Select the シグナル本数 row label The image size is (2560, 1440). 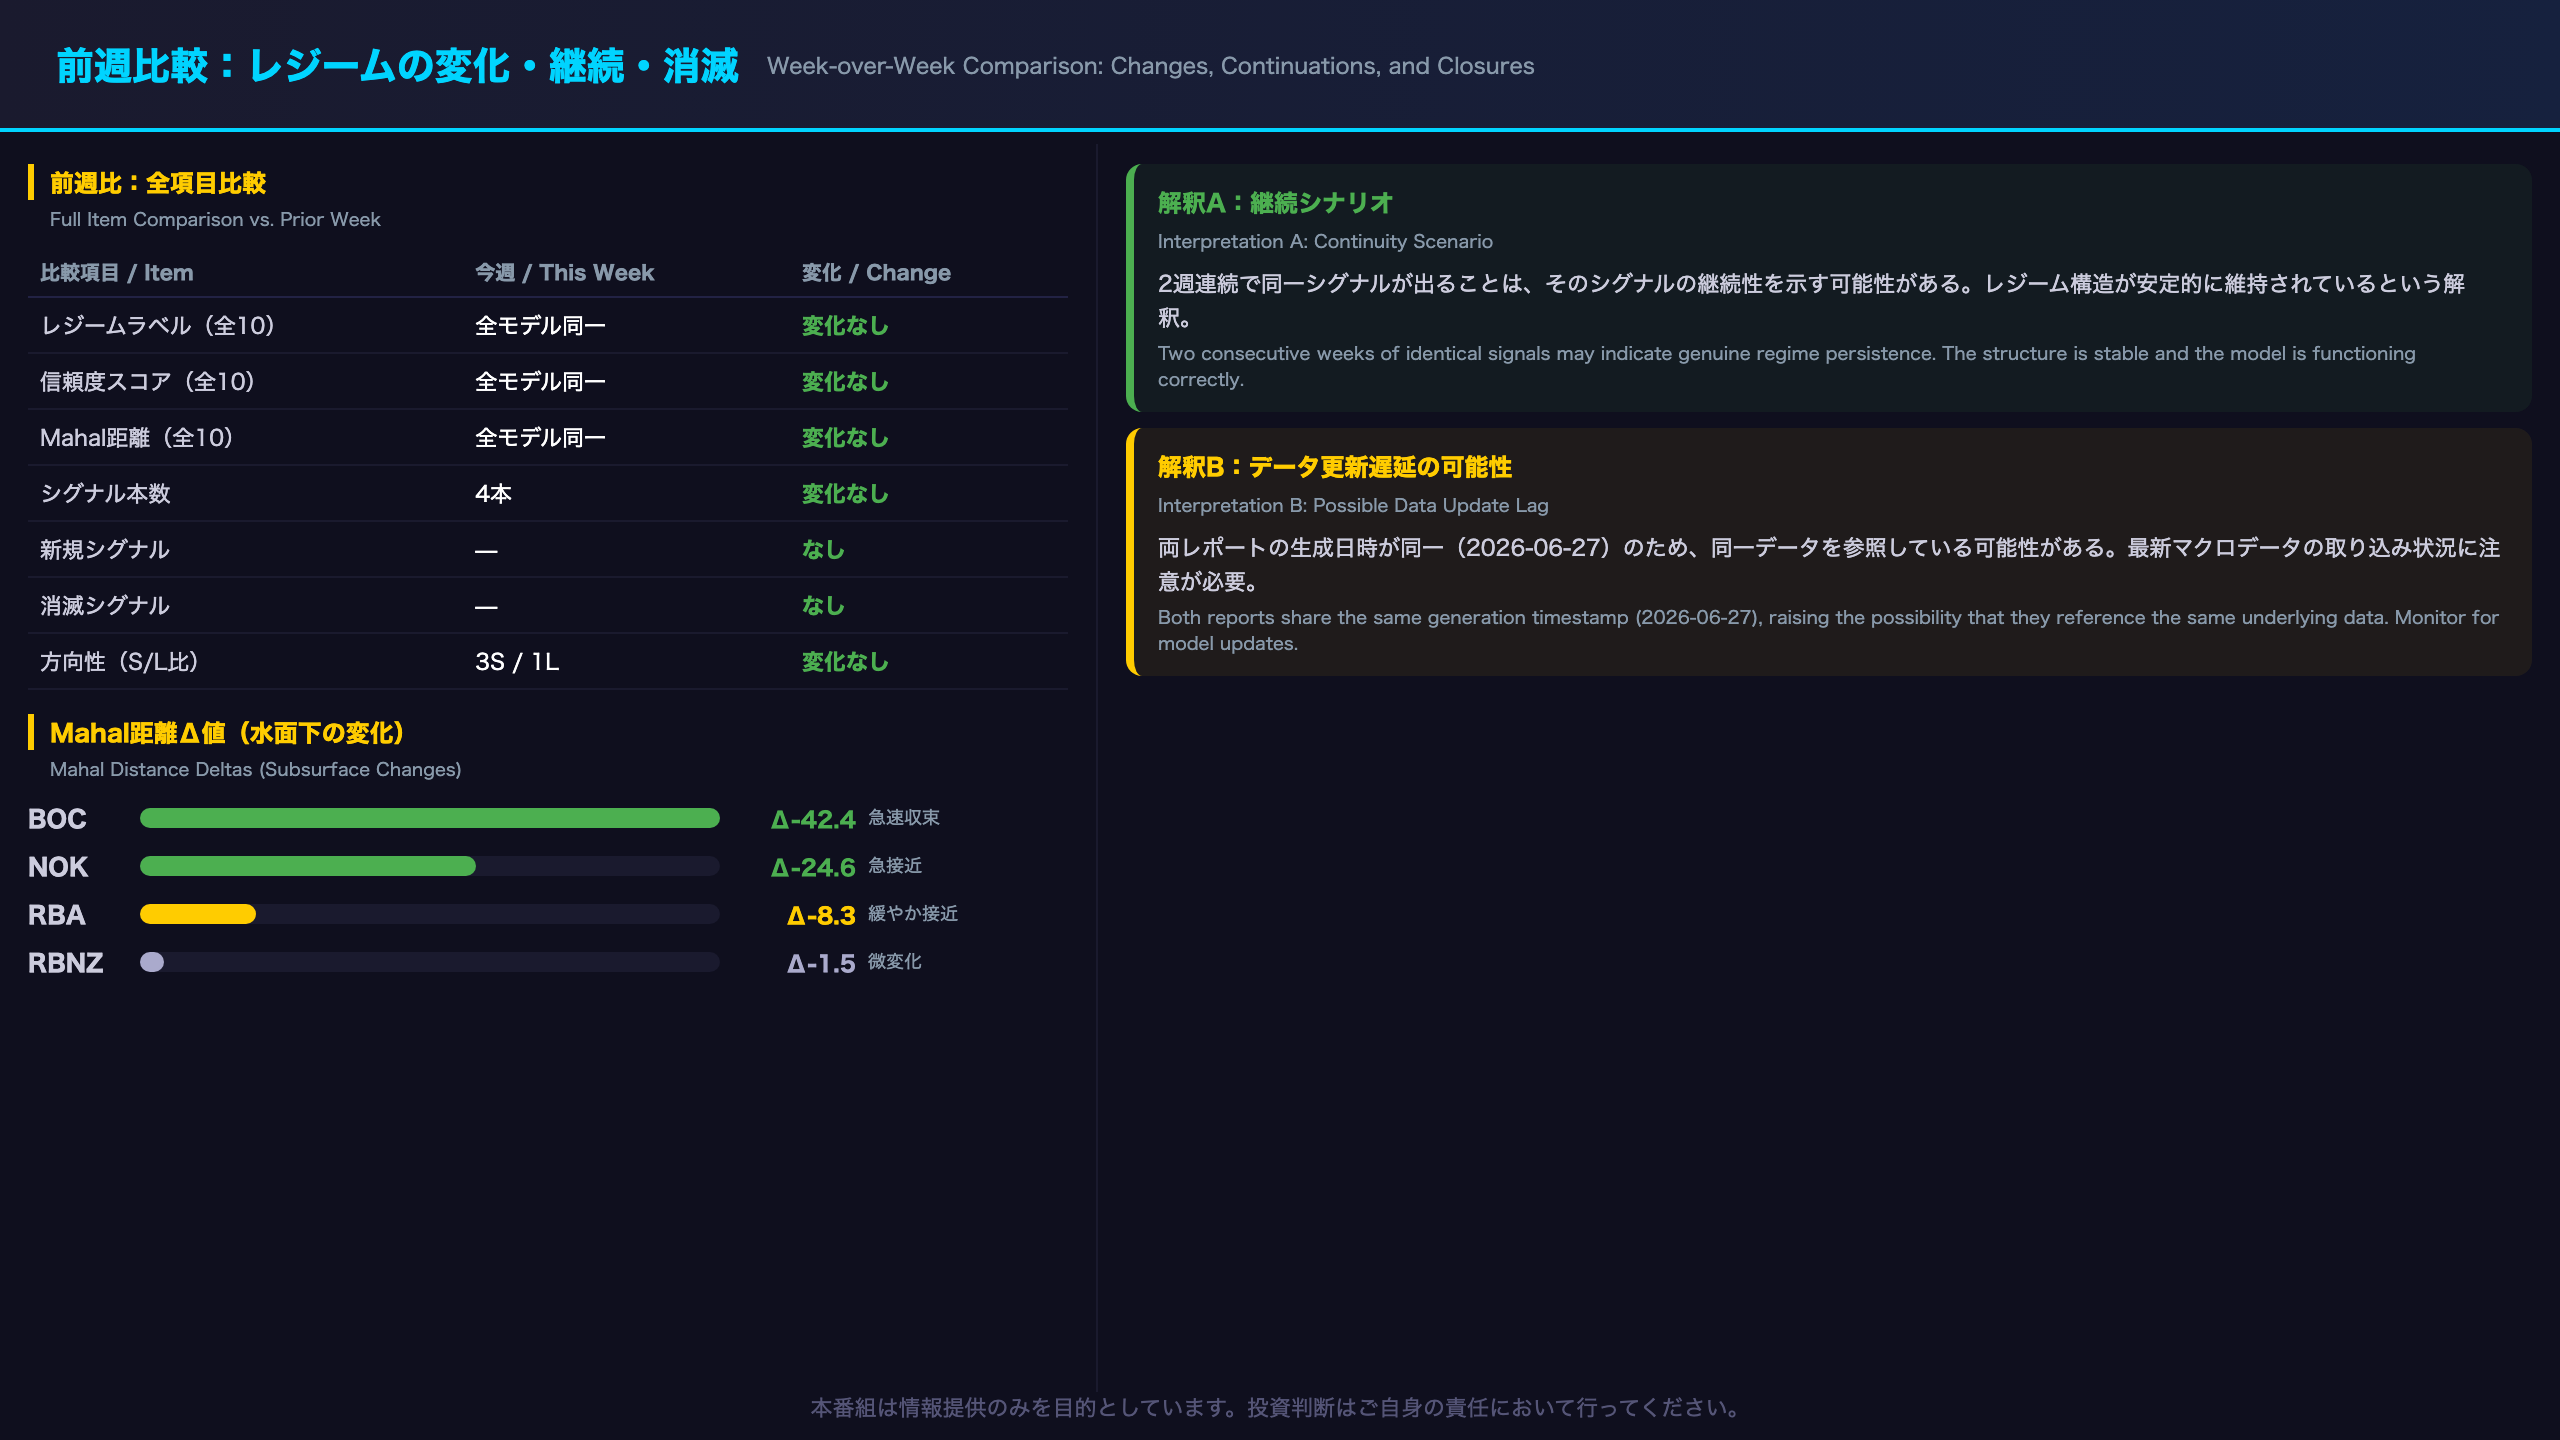(105, 493)
